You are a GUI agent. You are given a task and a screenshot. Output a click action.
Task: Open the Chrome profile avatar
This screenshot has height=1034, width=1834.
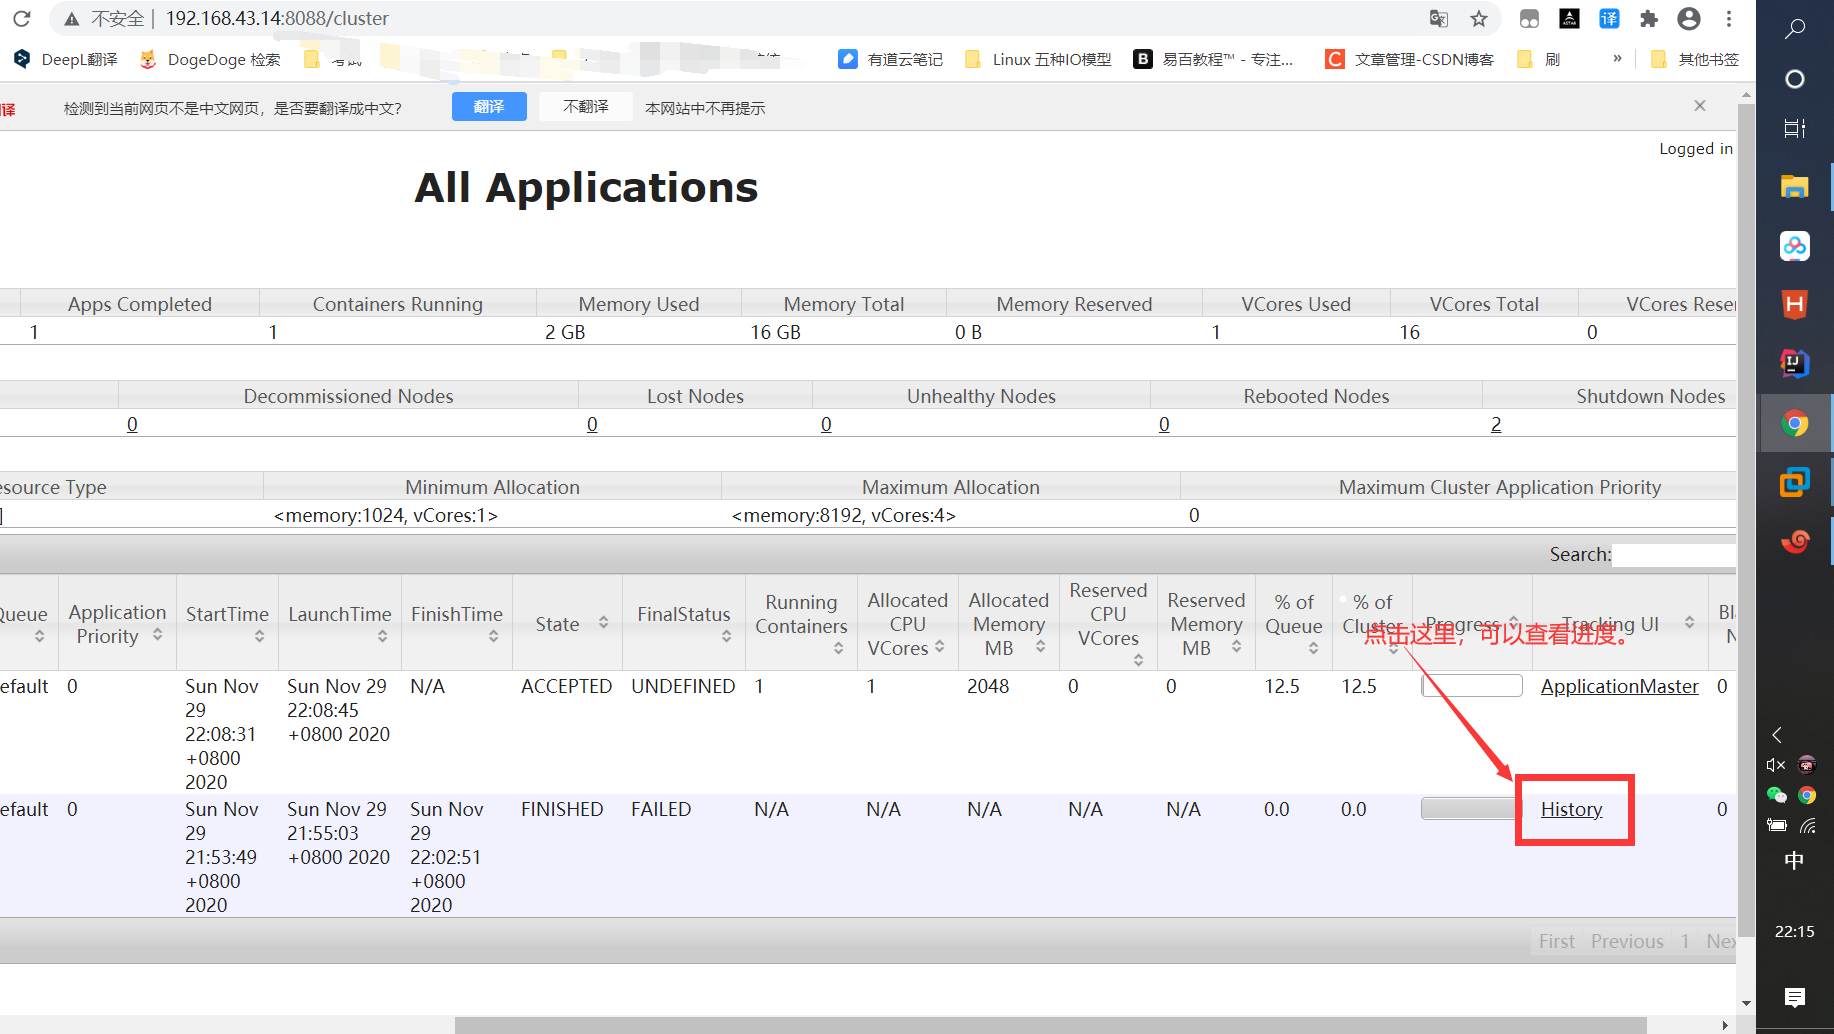click(x=1689, y=18)
